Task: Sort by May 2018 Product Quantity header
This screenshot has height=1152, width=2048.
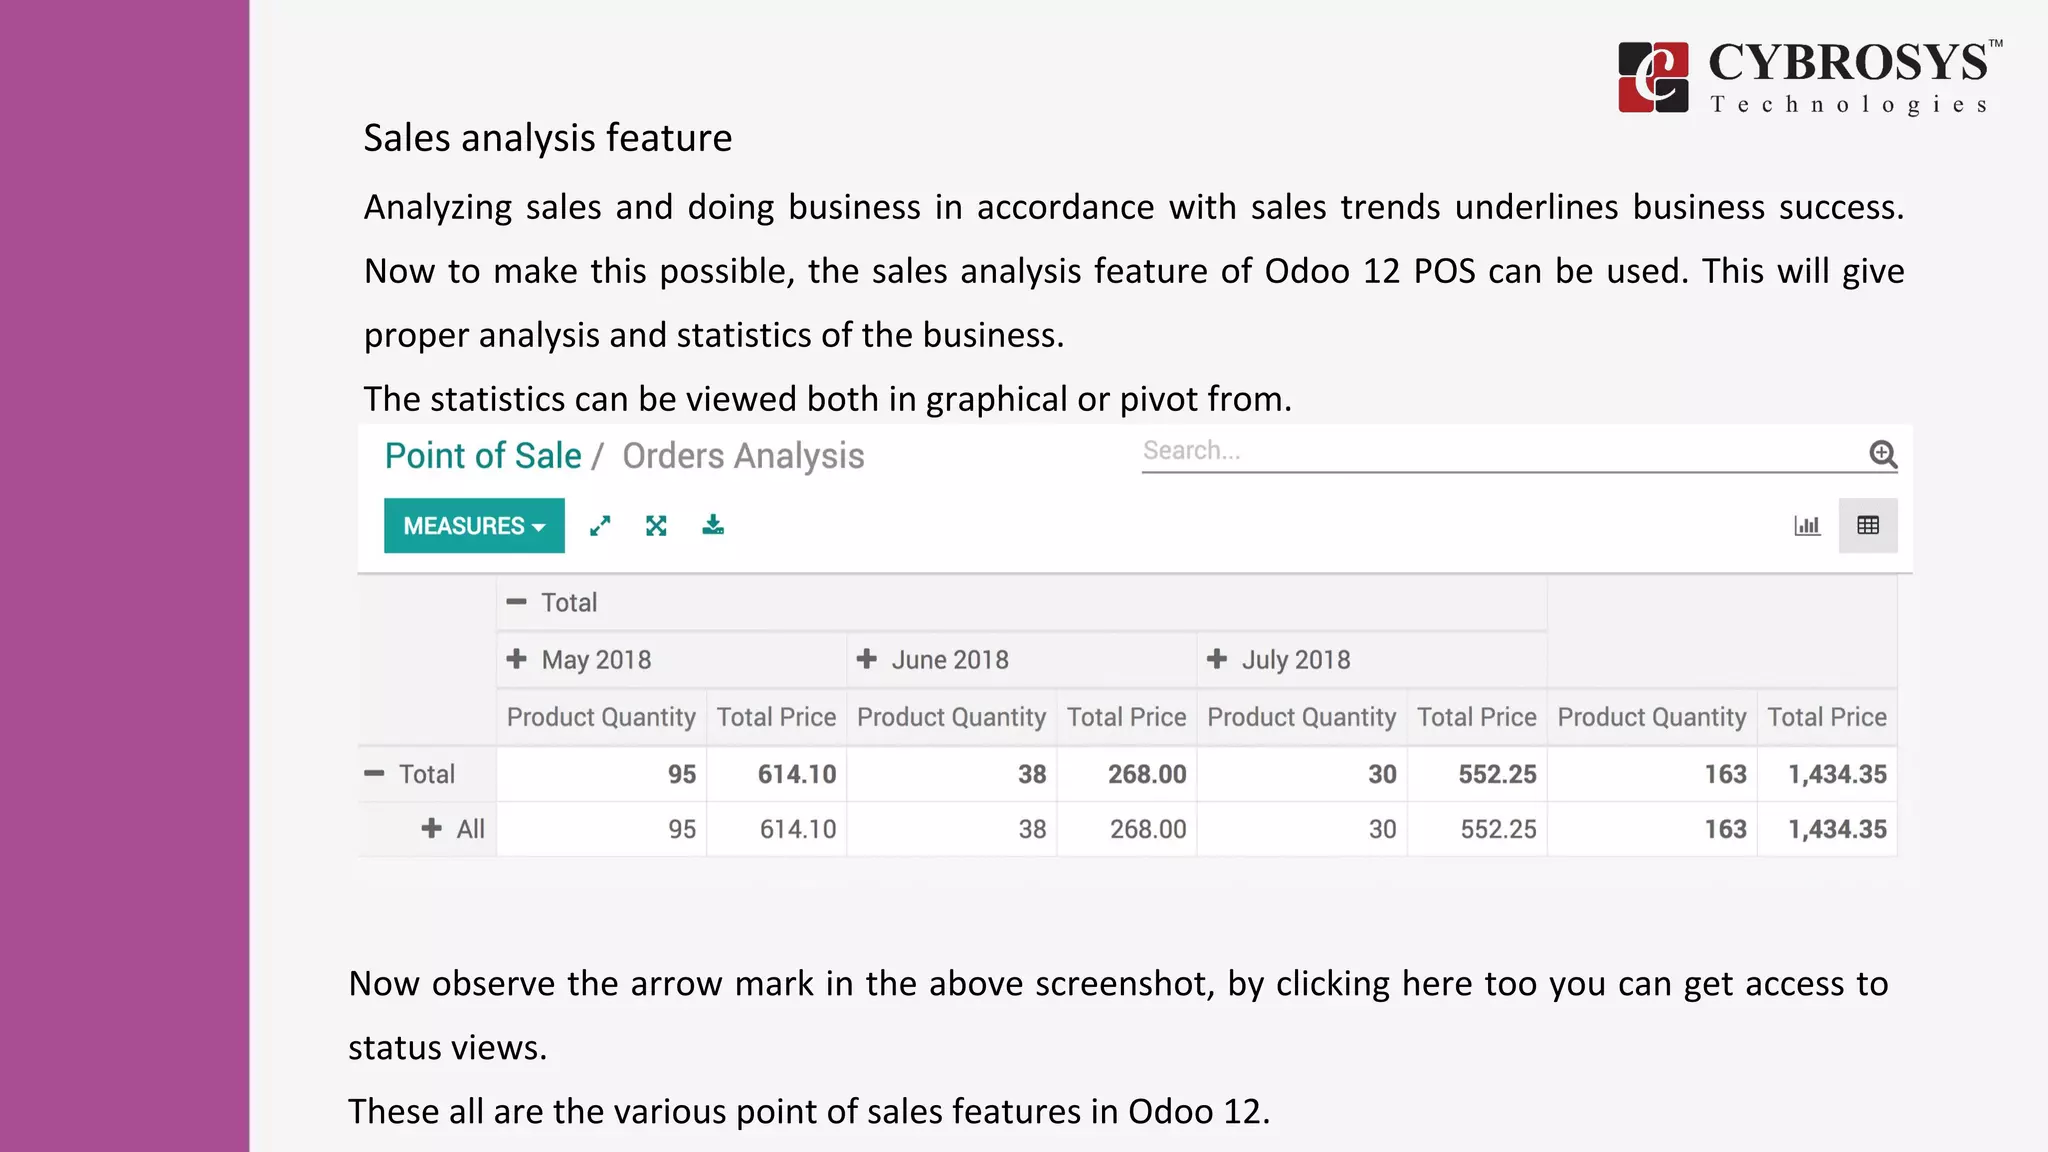Action: [601, 717]
